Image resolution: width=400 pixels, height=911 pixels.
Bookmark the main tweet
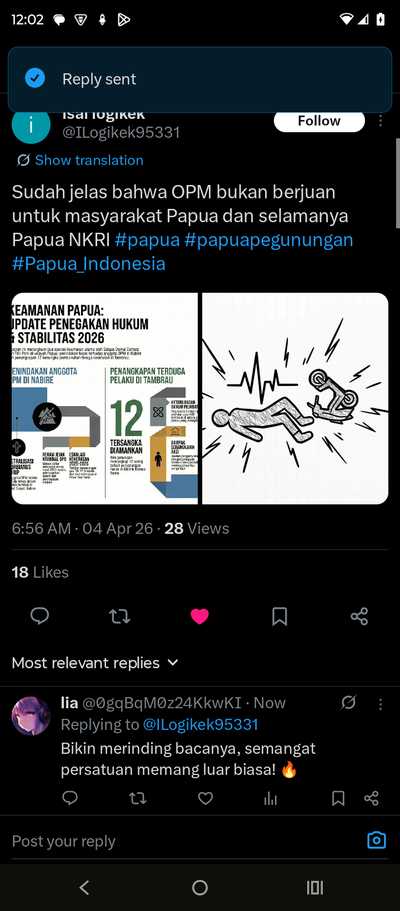280,616
